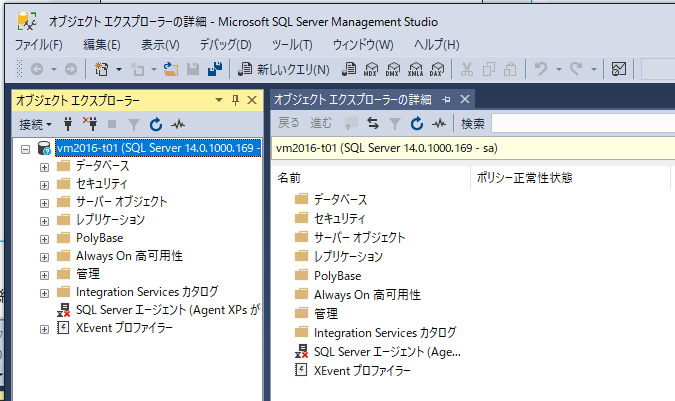Image resolution: width=675 pixels, height=401 pixels.
Task: Click the Cut scissors icon
Action: point(467,69)
